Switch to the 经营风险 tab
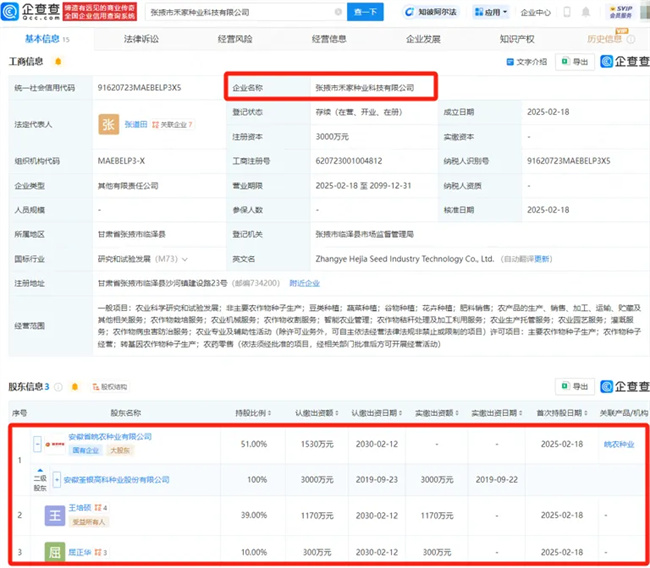This screenshot has height=568, width=650. click(232, 39)
